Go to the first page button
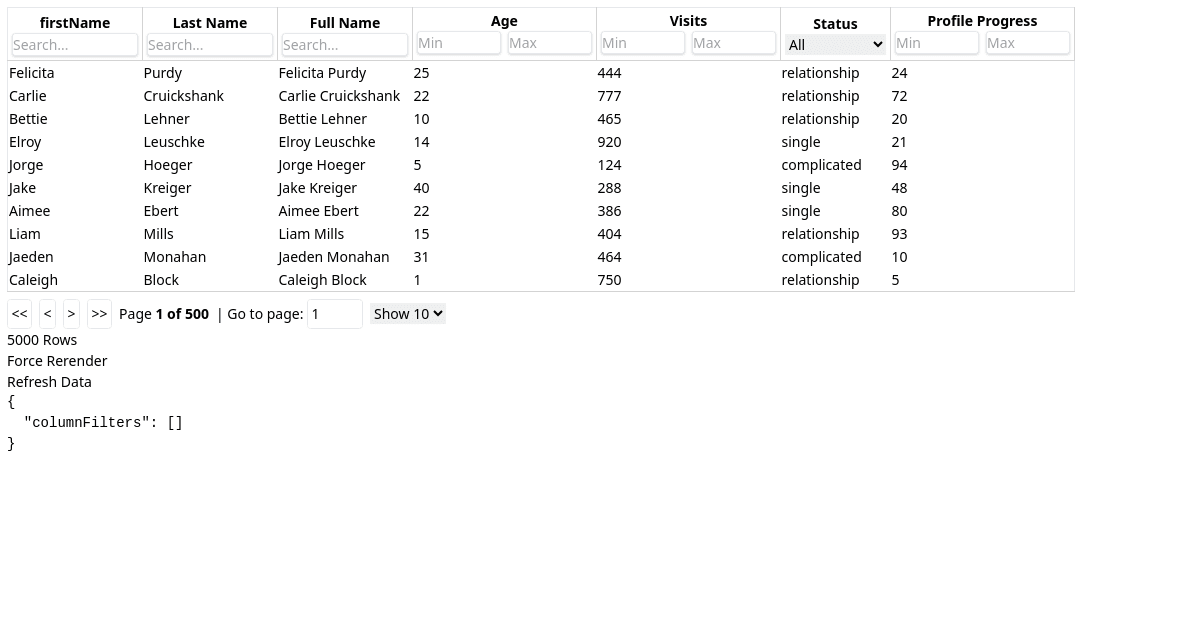This screenshot has height=630, width=1200. [19, 314]
